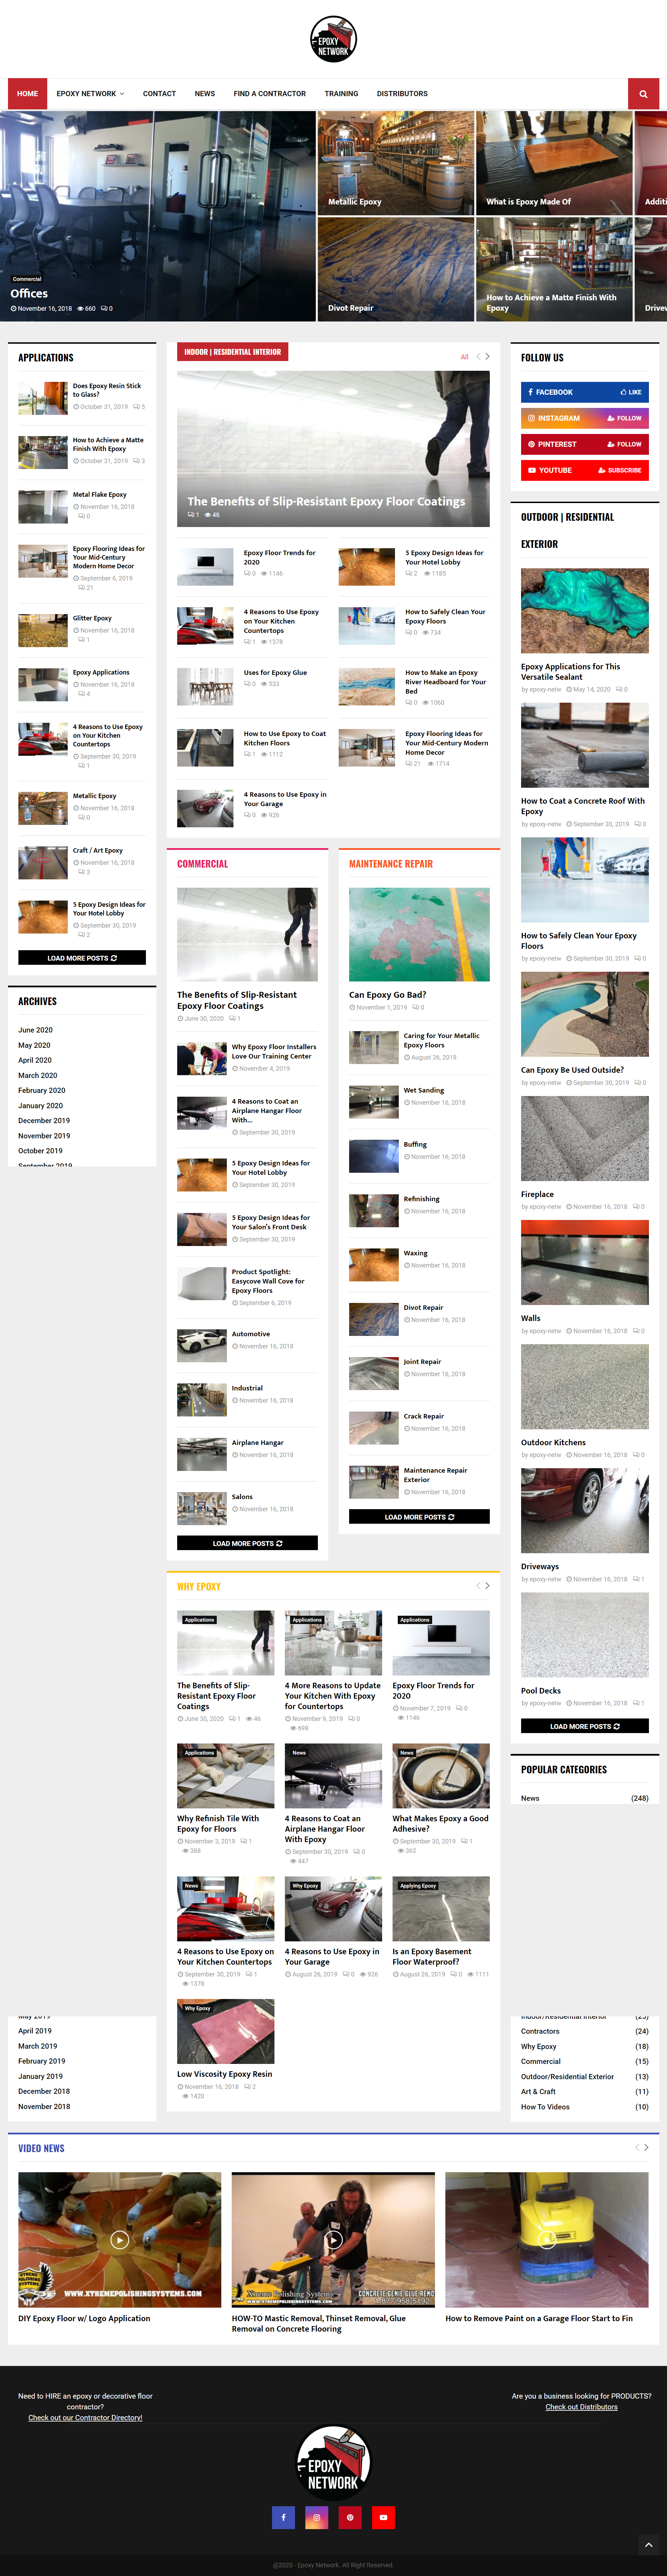667x2576 pixels.
Task: Open Is an Epoxy Basement Floor Waterproof
Action: pyautogui.click(x=432, y=1957)
